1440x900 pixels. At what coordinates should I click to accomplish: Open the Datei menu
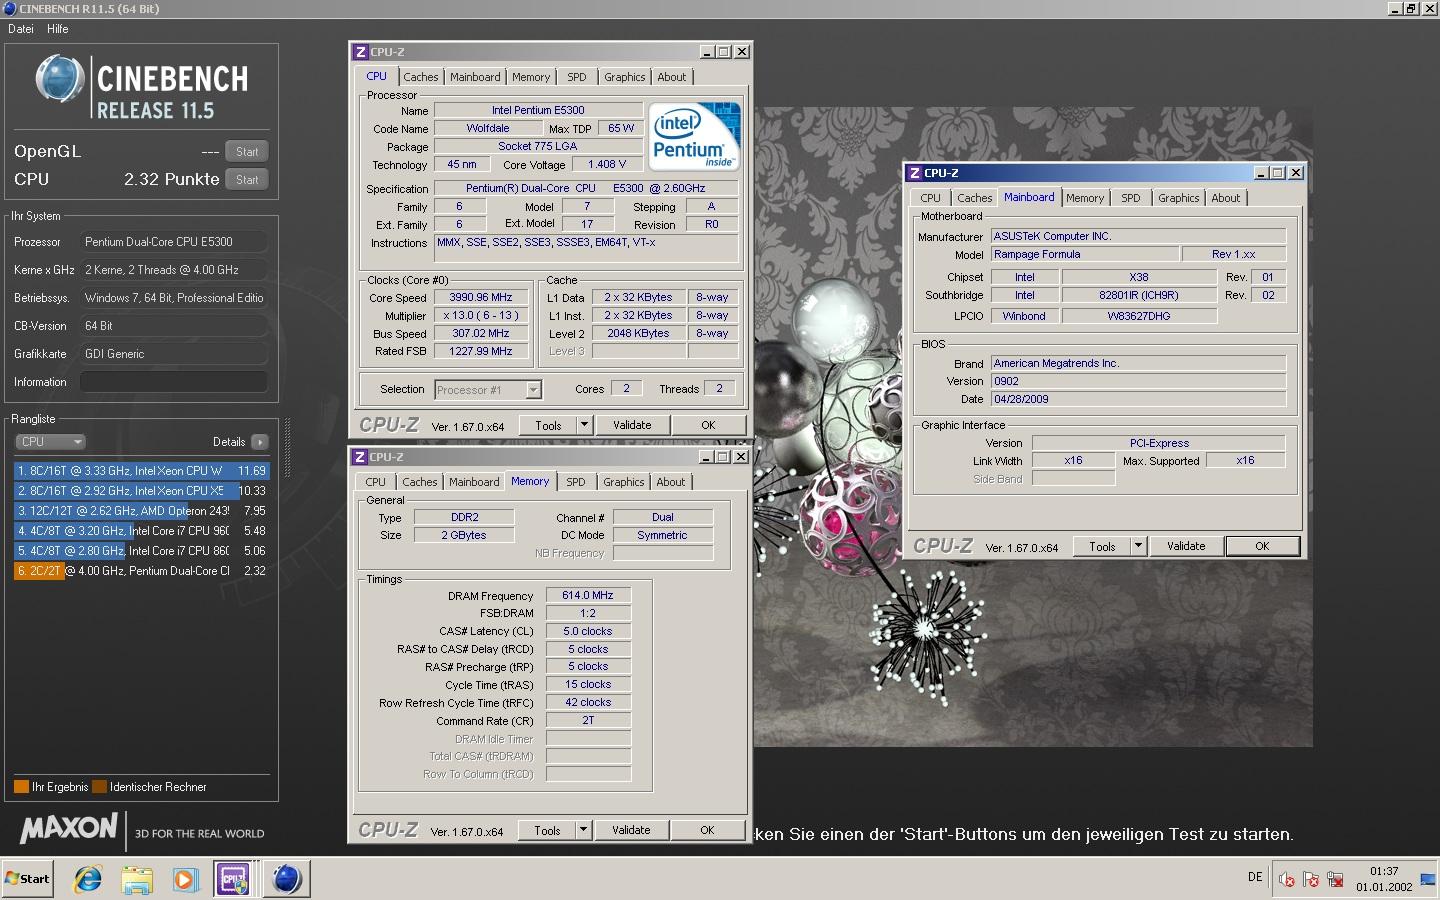tap(21, 29)
